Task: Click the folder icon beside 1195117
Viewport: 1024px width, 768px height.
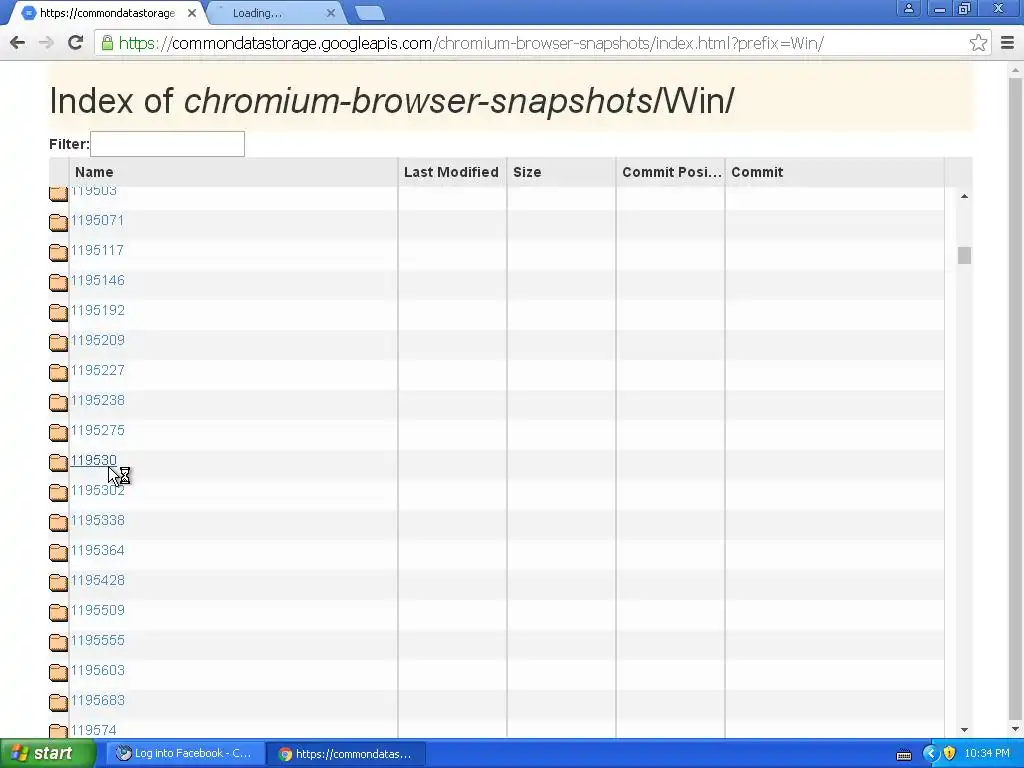Action: click(x=58, y=253)
